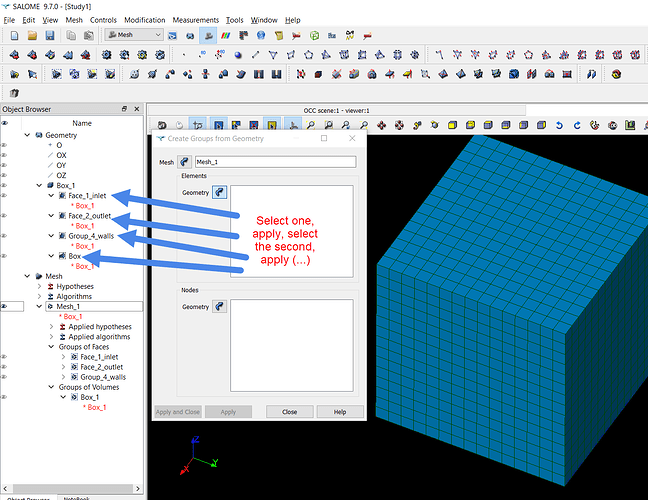Open the Measurements menu
Image resolution: width=648 pixels, height=500 pixels.
pos(196,20)
